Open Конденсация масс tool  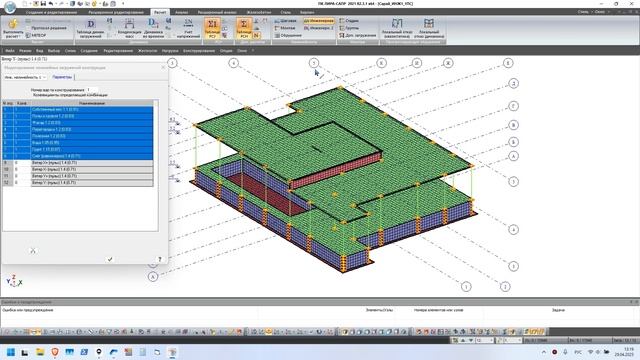click(129, 28)
